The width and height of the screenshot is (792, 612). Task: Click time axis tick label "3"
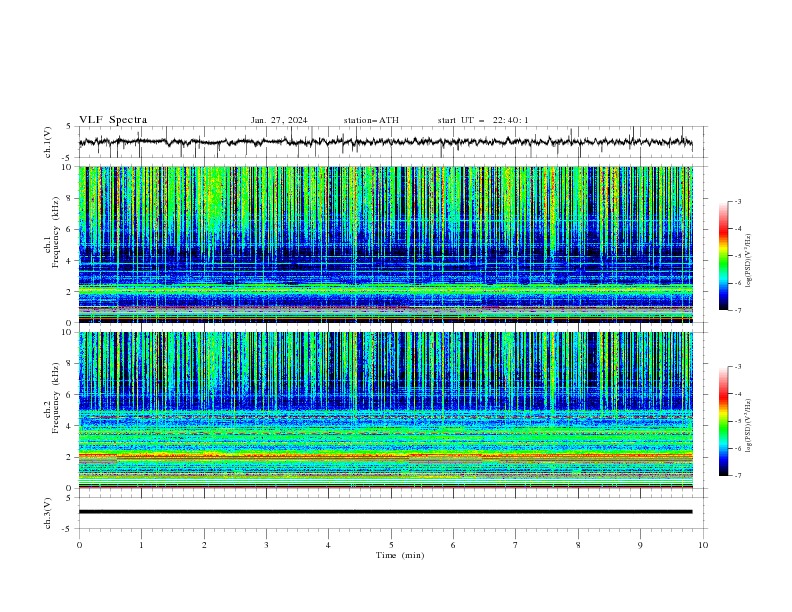(266, 545)
